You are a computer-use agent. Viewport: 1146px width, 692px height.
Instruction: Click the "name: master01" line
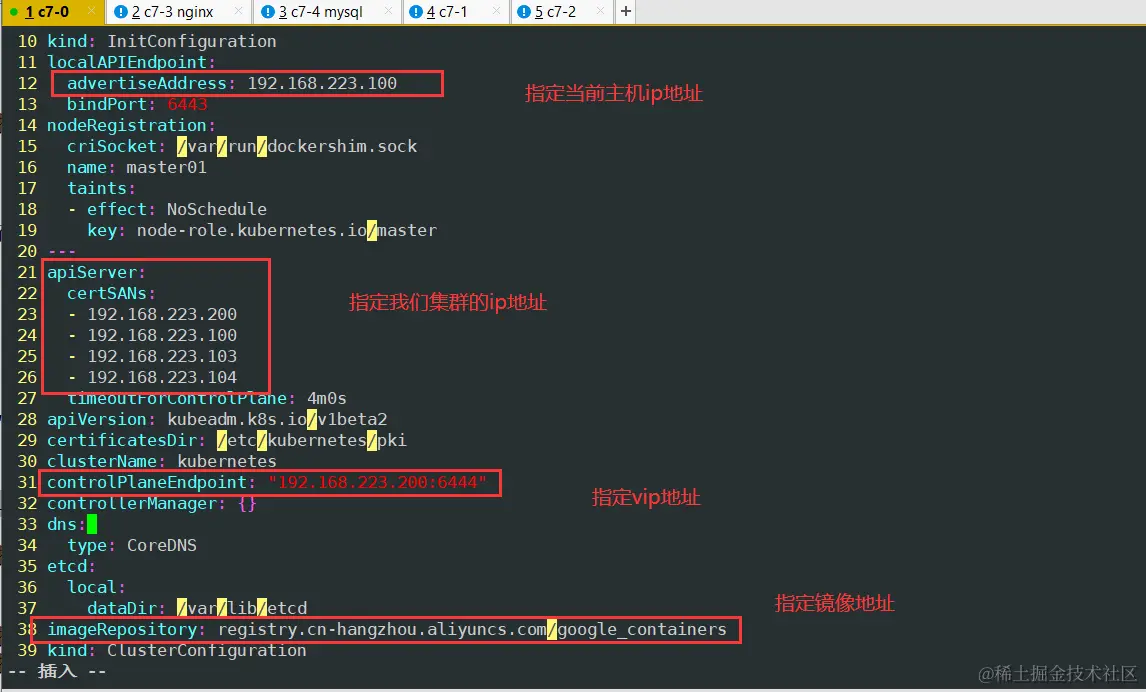137,168
